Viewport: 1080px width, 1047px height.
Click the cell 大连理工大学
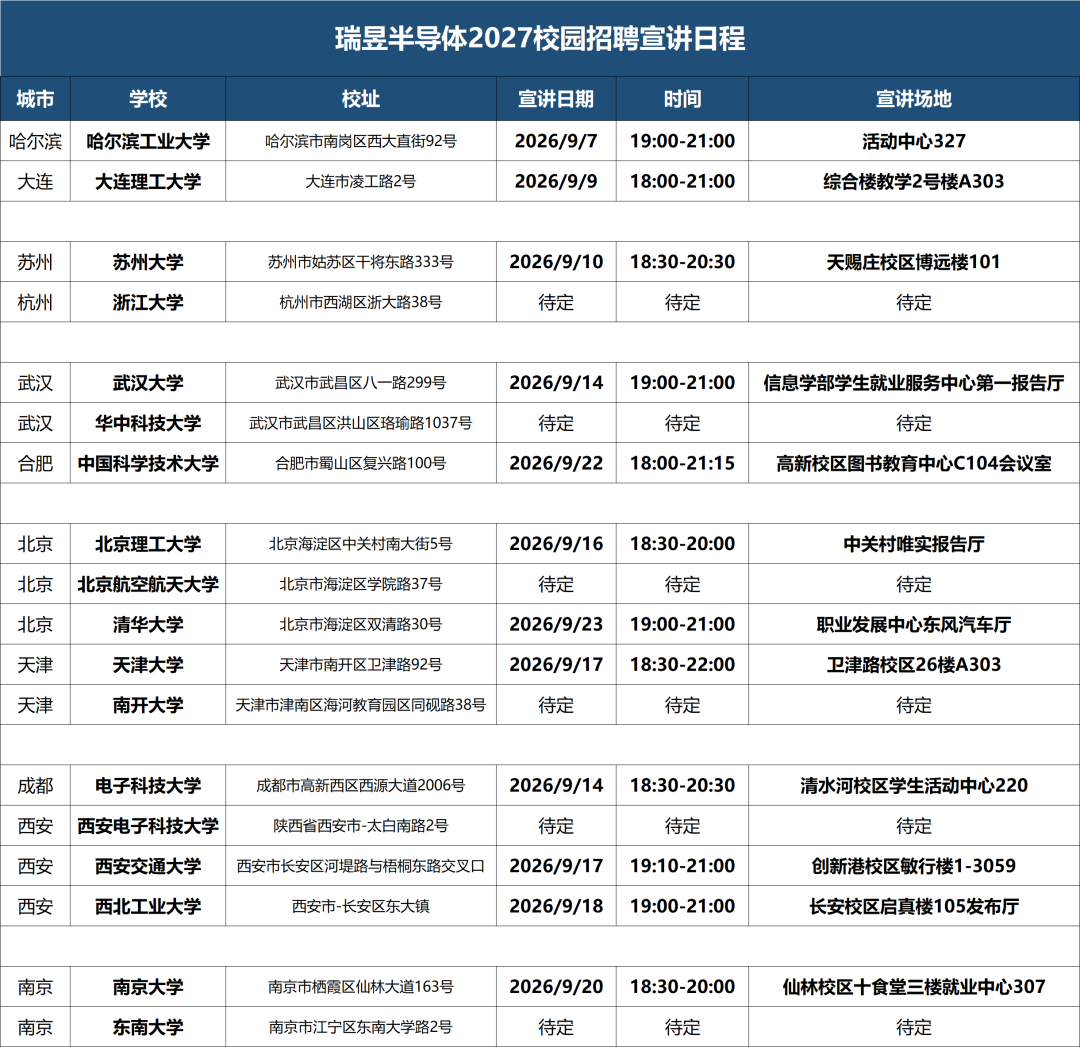pyautogui.click(x=148, y=182)
